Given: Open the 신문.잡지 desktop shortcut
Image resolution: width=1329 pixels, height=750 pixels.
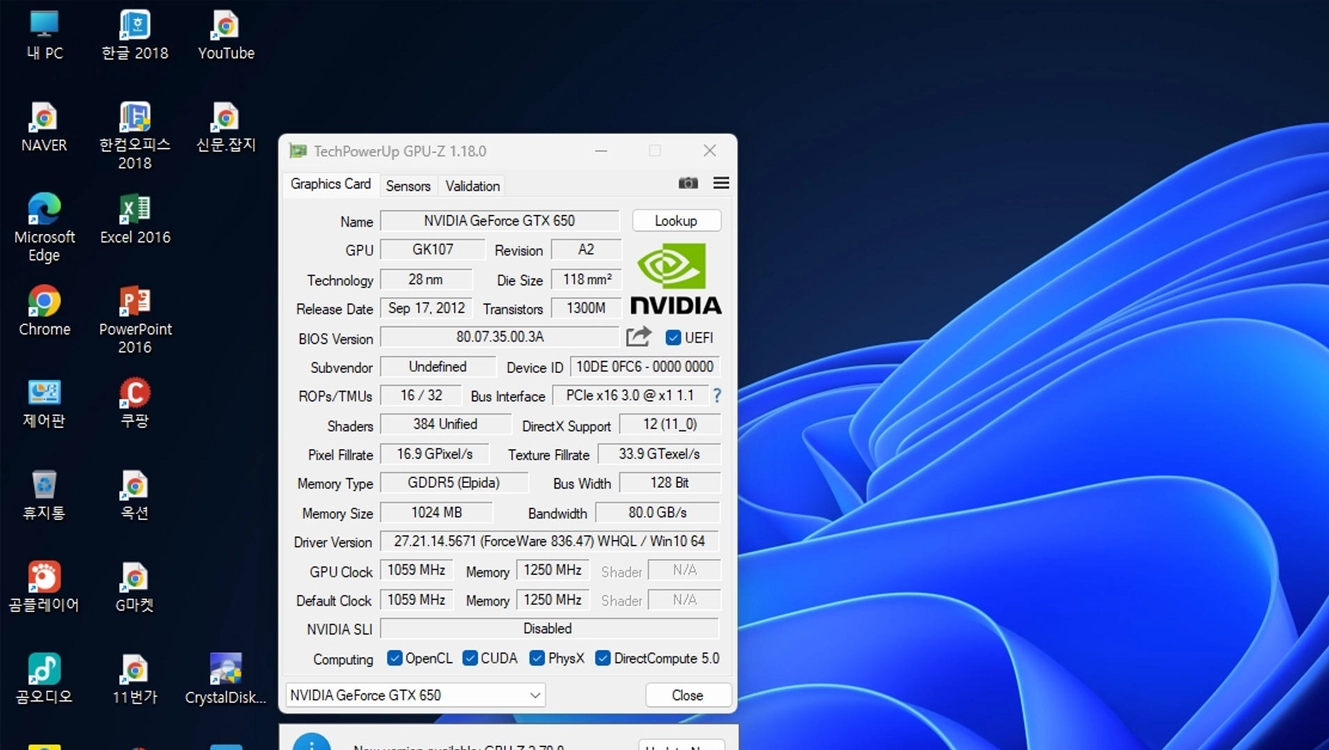Looking at the screenshot, I should pos(226,127).
